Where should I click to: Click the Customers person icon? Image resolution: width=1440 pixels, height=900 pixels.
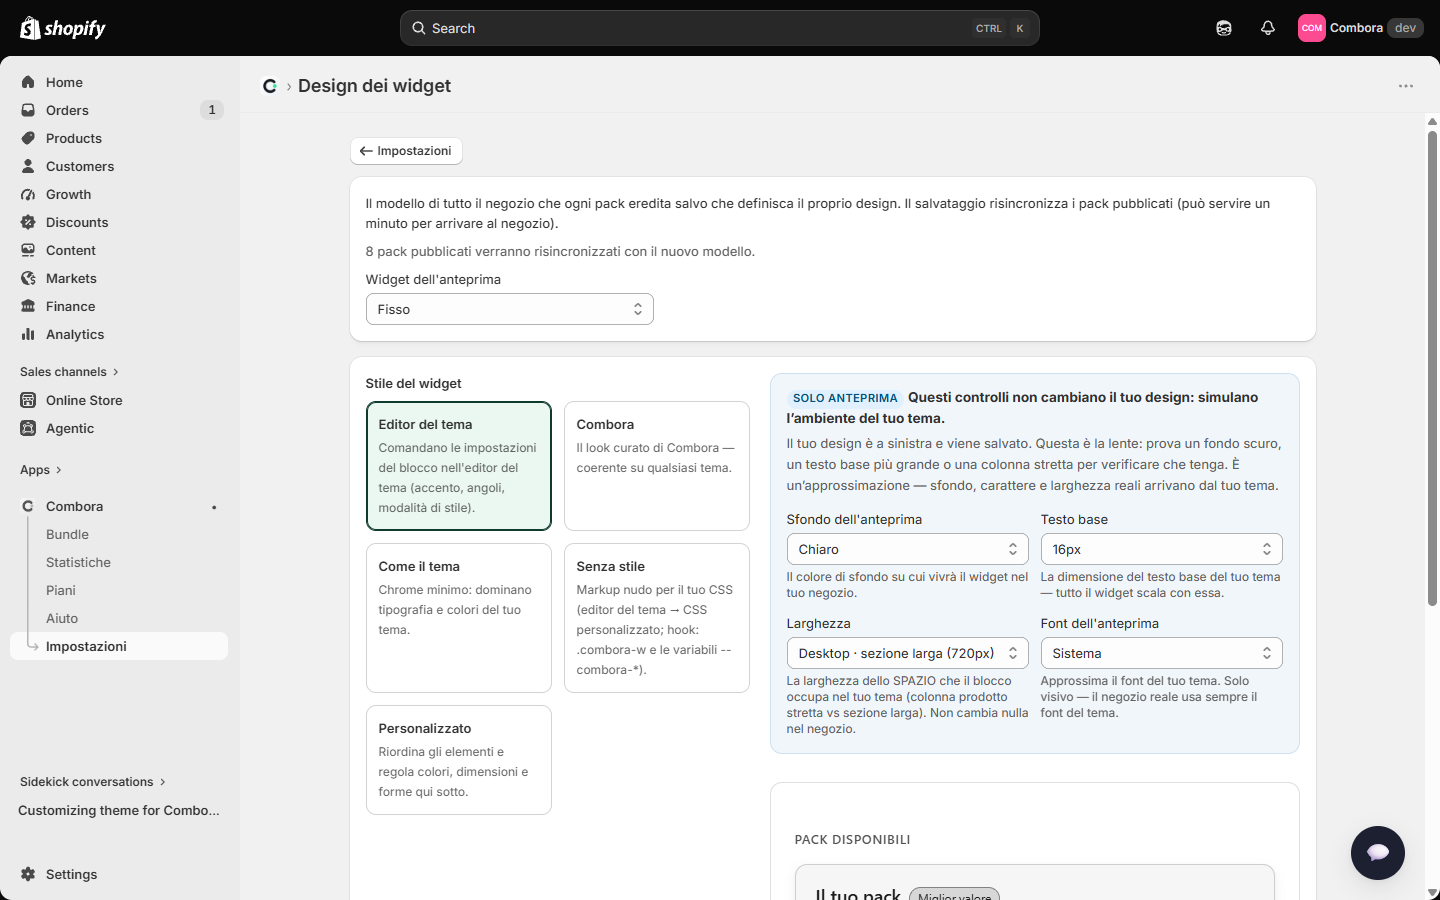(x=28, y=166)
